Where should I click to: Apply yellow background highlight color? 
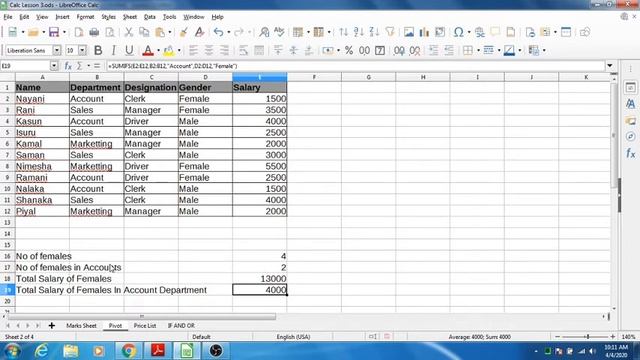[x=169, y=50]
